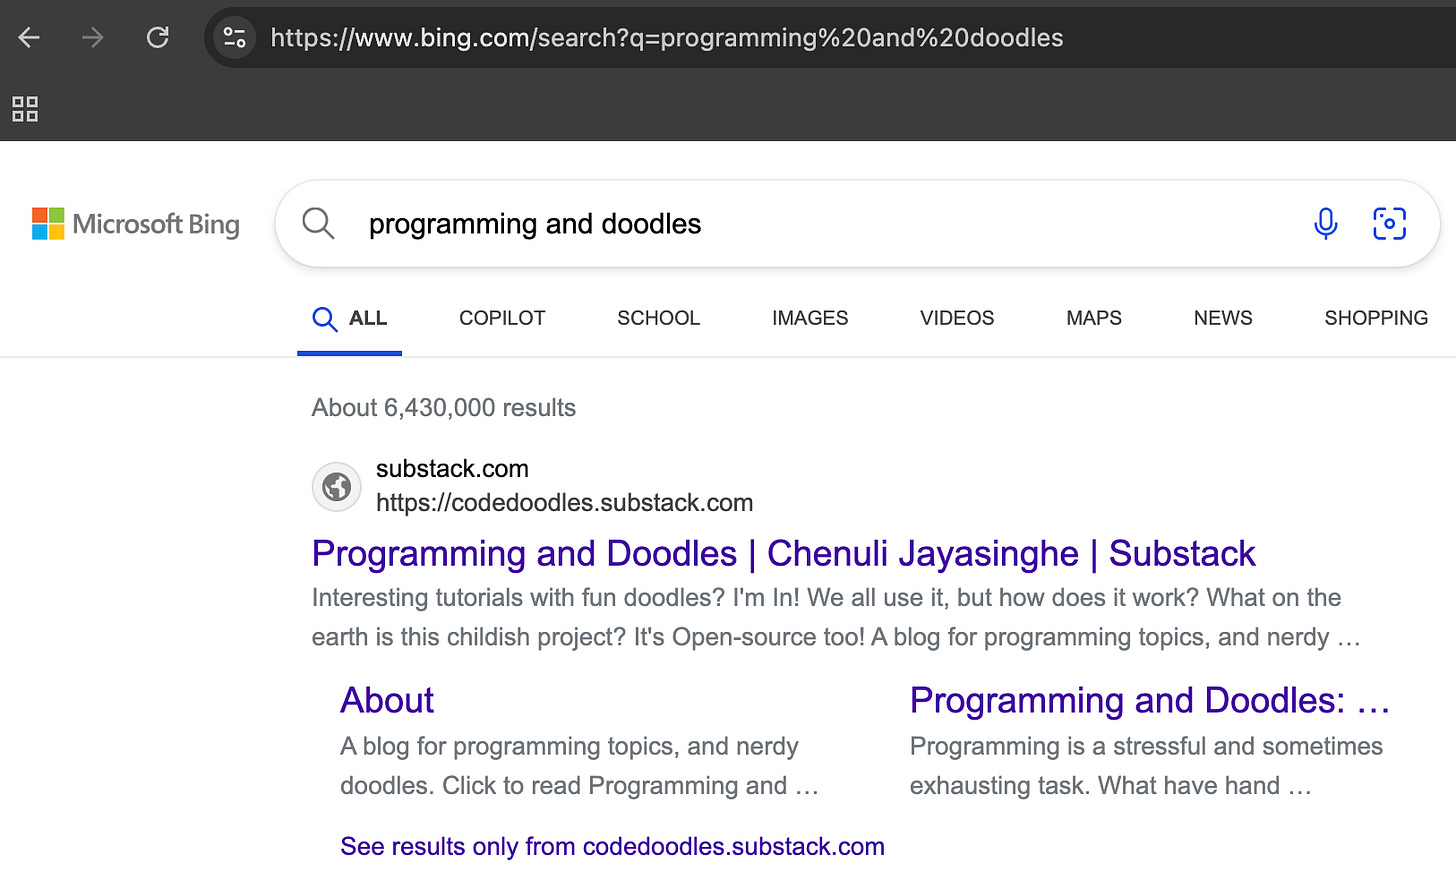Screen dimensions: 1456x886
Task: Click the https://codedoodles.substack.com URL
Action: pyautogui.click(x=564, y=503)
